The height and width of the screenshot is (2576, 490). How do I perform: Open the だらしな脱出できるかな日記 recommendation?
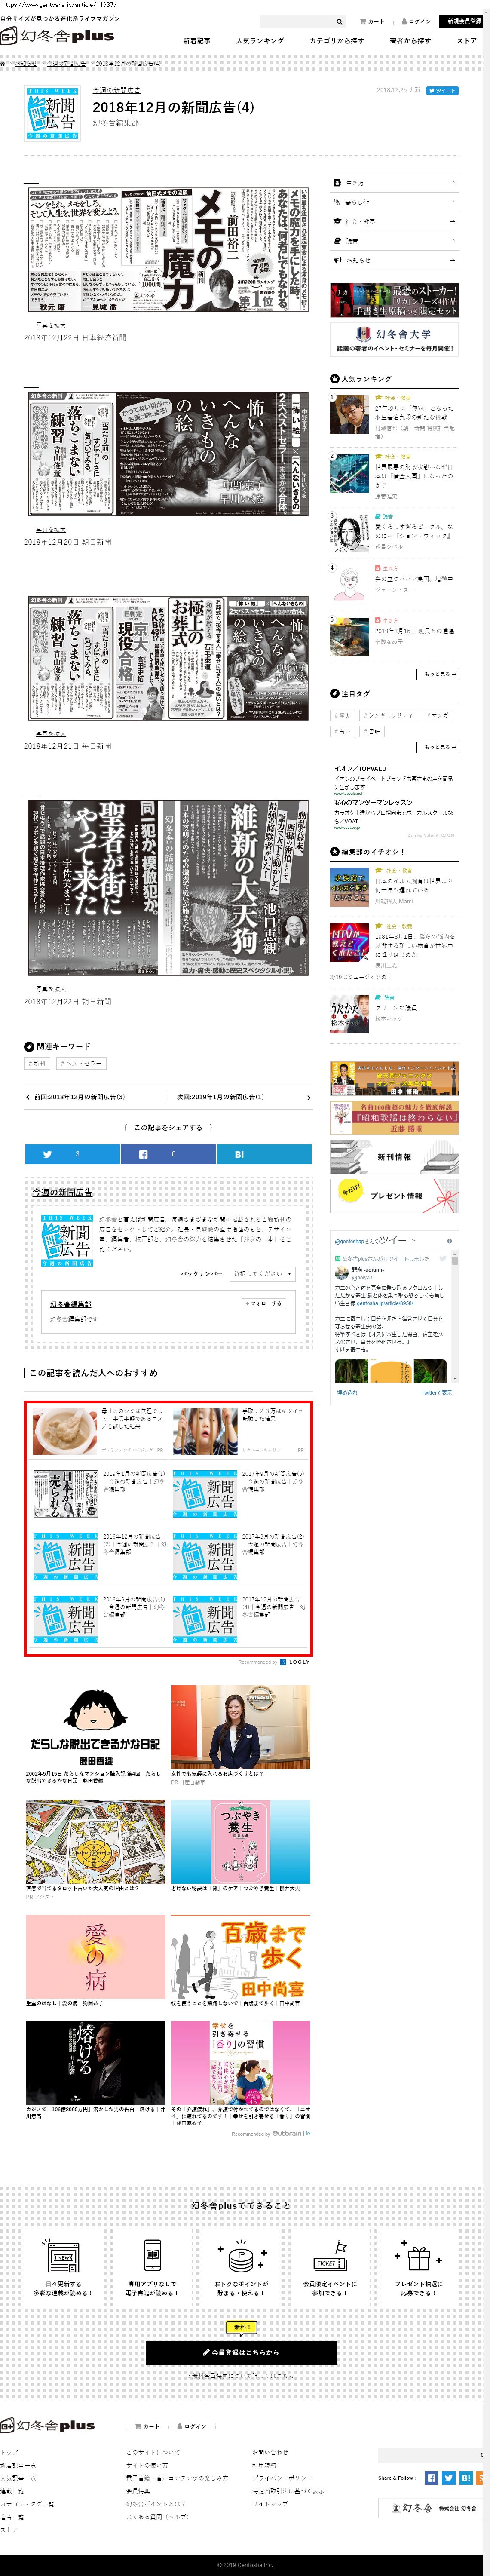pyautogui.click(x=95, y=1733)
